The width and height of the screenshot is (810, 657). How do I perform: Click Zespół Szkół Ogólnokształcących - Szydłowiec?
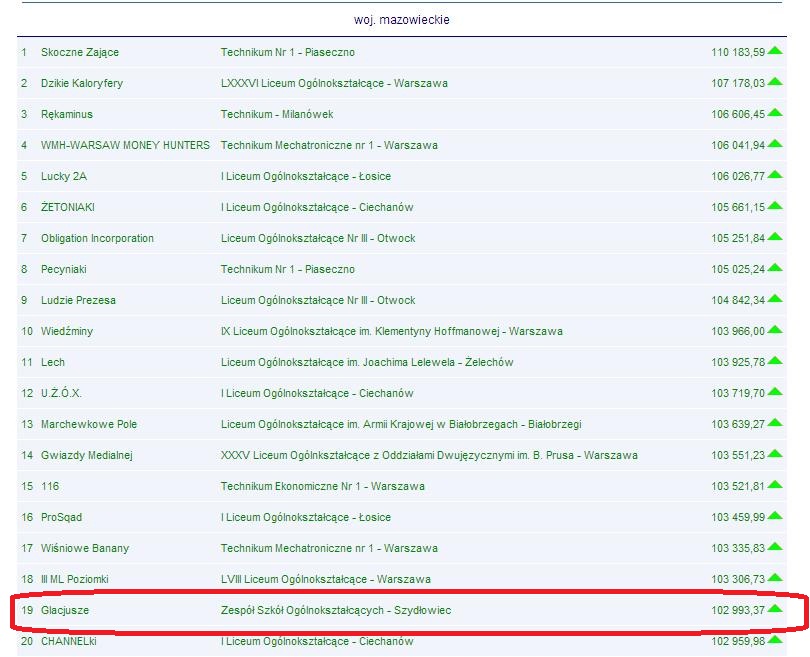coord(336,610)
